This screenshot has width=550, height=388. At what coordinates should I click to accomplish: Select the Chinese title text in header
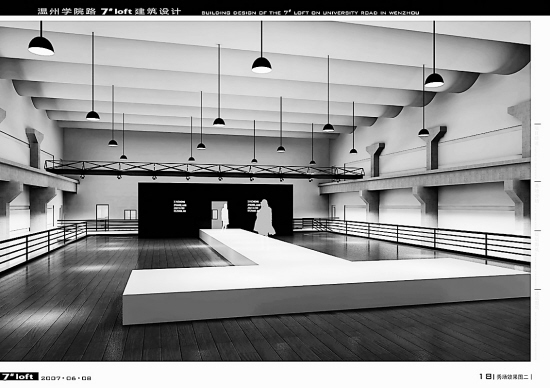pos(109,11)
